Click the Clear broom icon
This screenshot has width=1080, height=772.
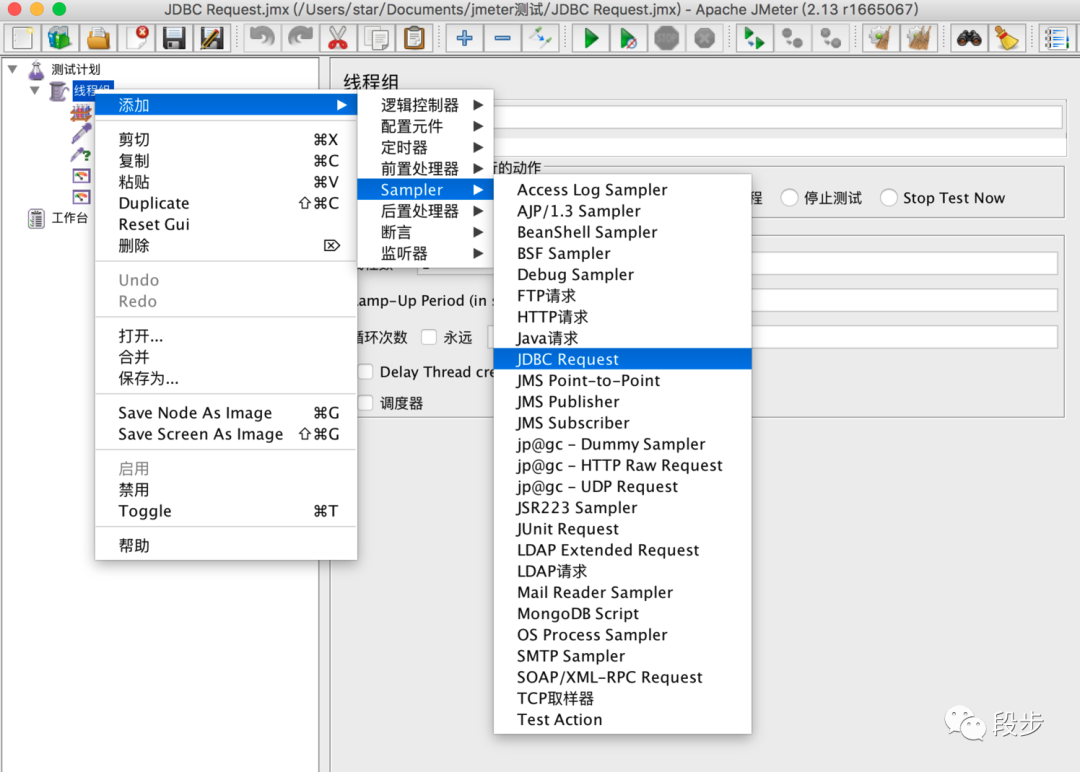coord(880,38)
